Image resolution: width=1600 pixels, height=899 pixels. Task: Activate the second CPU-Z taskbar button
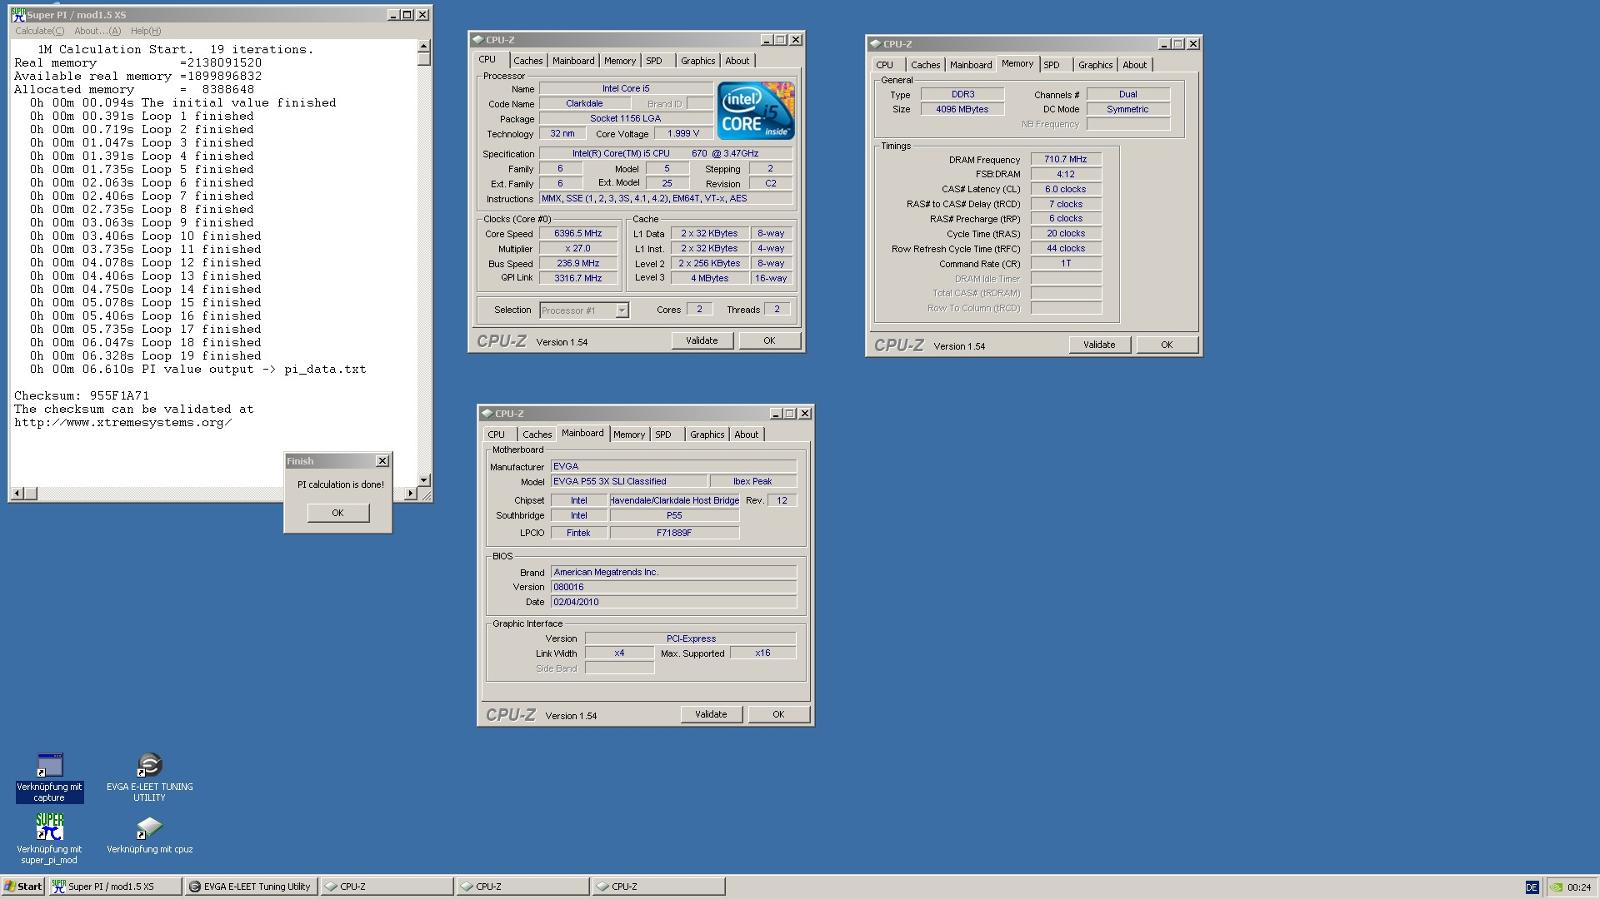(x=523, y=886)
